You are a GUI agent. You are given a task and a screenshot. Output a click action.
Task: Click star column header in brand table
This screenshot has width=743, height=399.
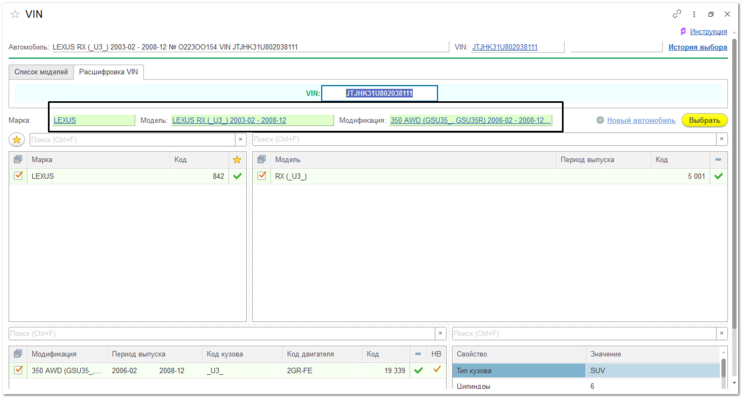(x=237, y=160)
